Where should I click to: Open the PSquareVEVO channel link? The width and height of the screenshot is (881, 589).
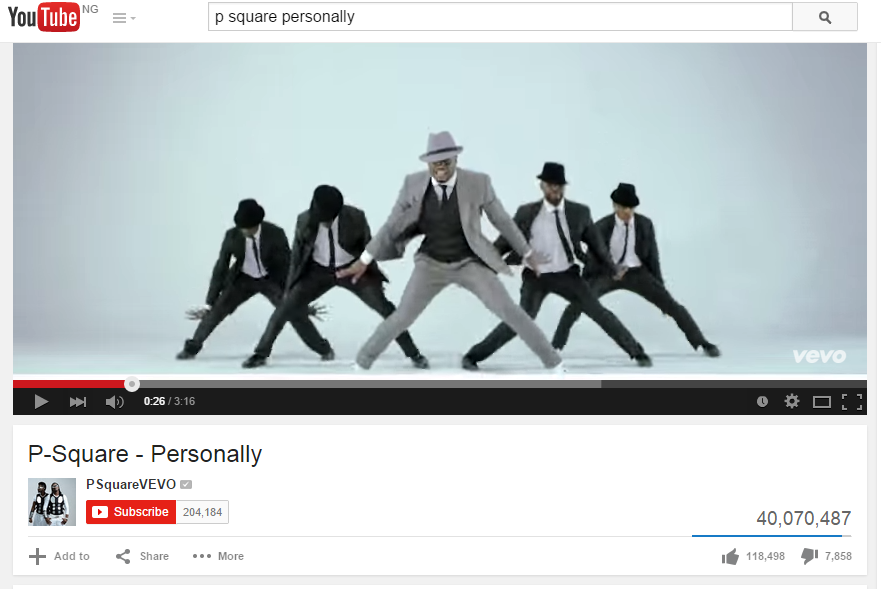pyautogui.click(x=131, y=484)
